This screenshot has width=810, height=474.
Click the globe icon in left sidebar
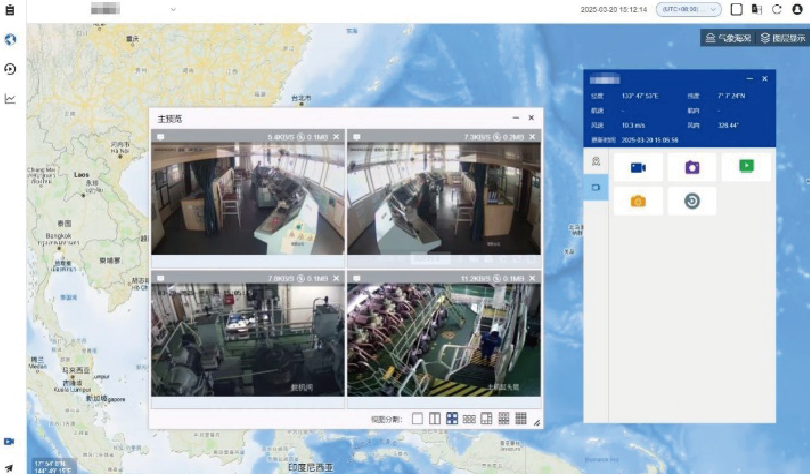pos(10,40)
